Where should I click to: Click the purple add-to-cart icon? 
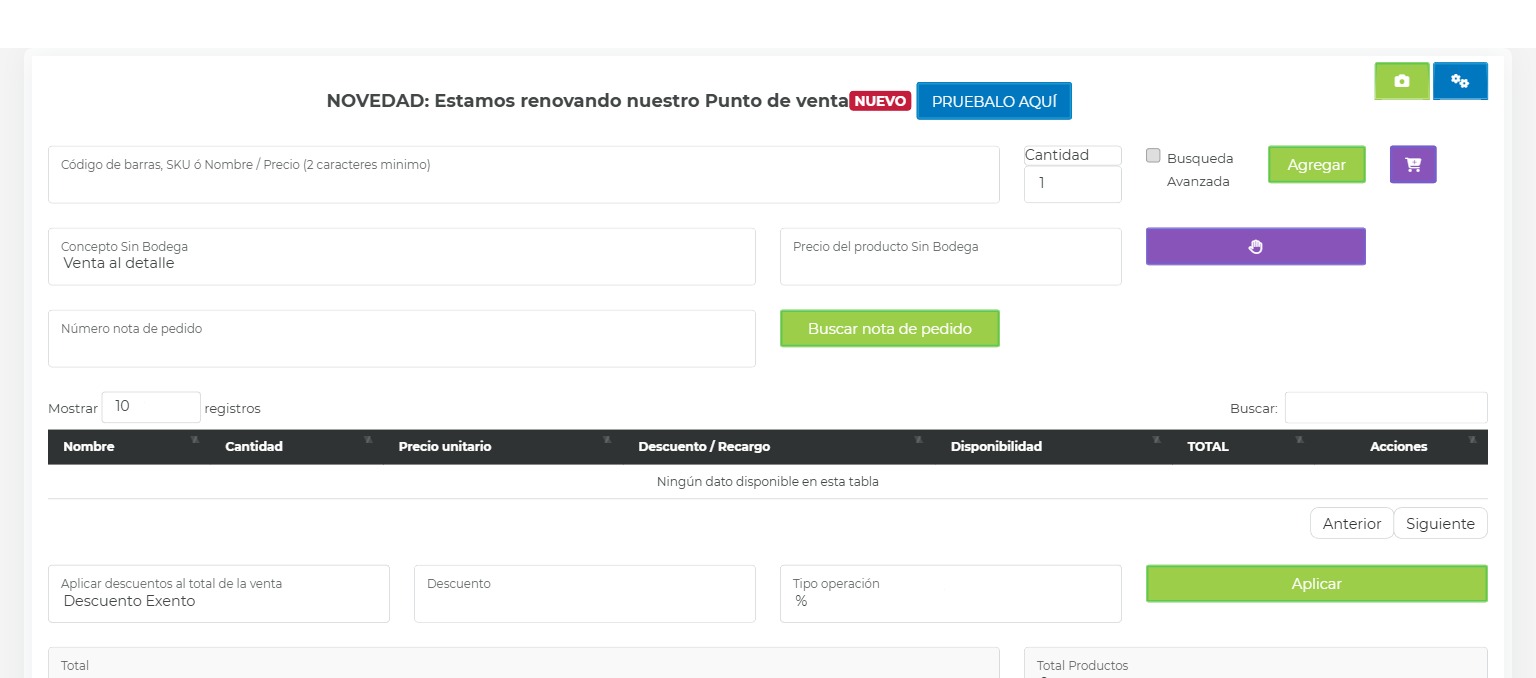tap(1413, 164)
